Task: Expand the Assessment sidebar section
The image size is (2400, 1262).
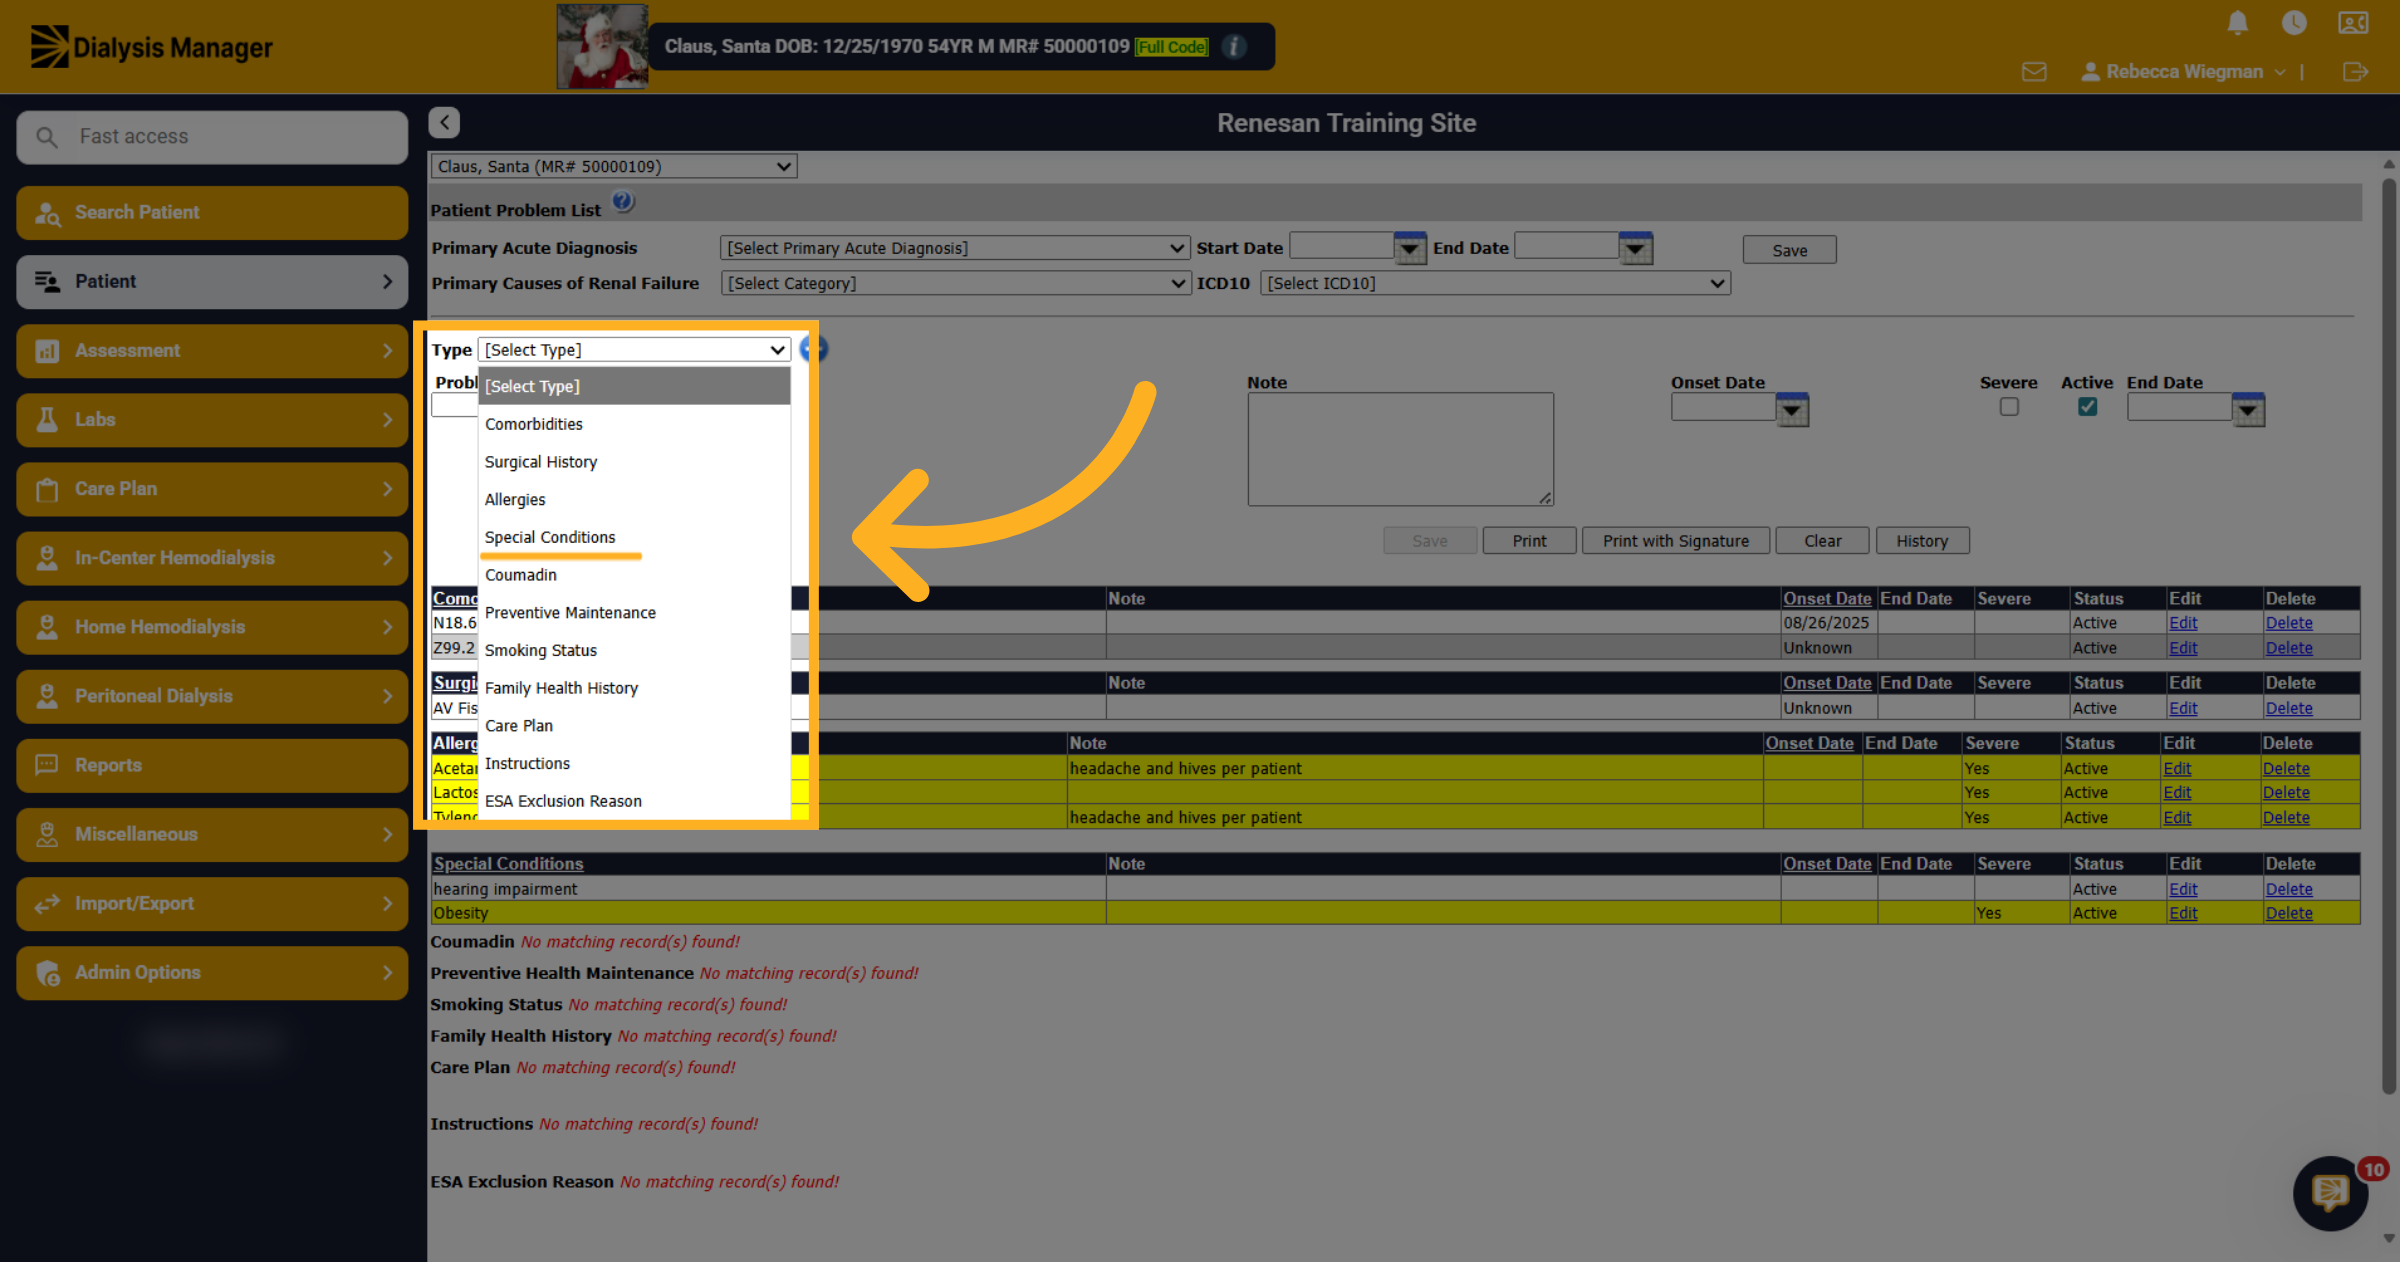Action: pos(212,350)
